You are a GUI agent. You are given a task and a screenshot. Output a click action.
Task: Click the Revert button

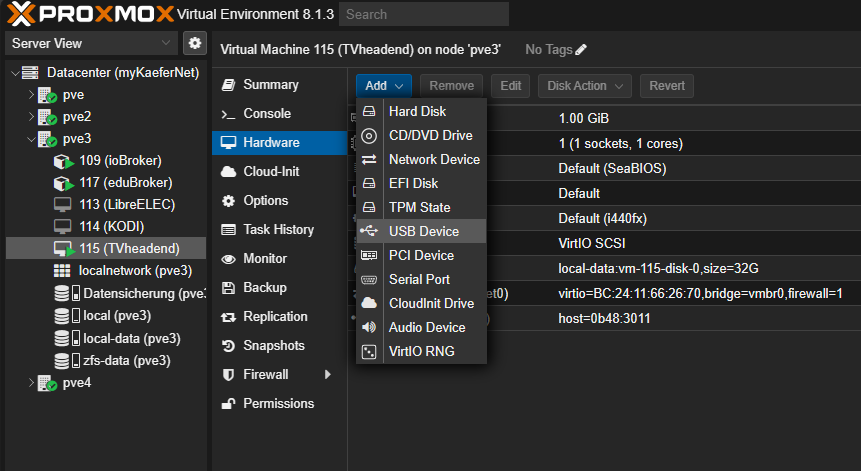coord(666,86)
